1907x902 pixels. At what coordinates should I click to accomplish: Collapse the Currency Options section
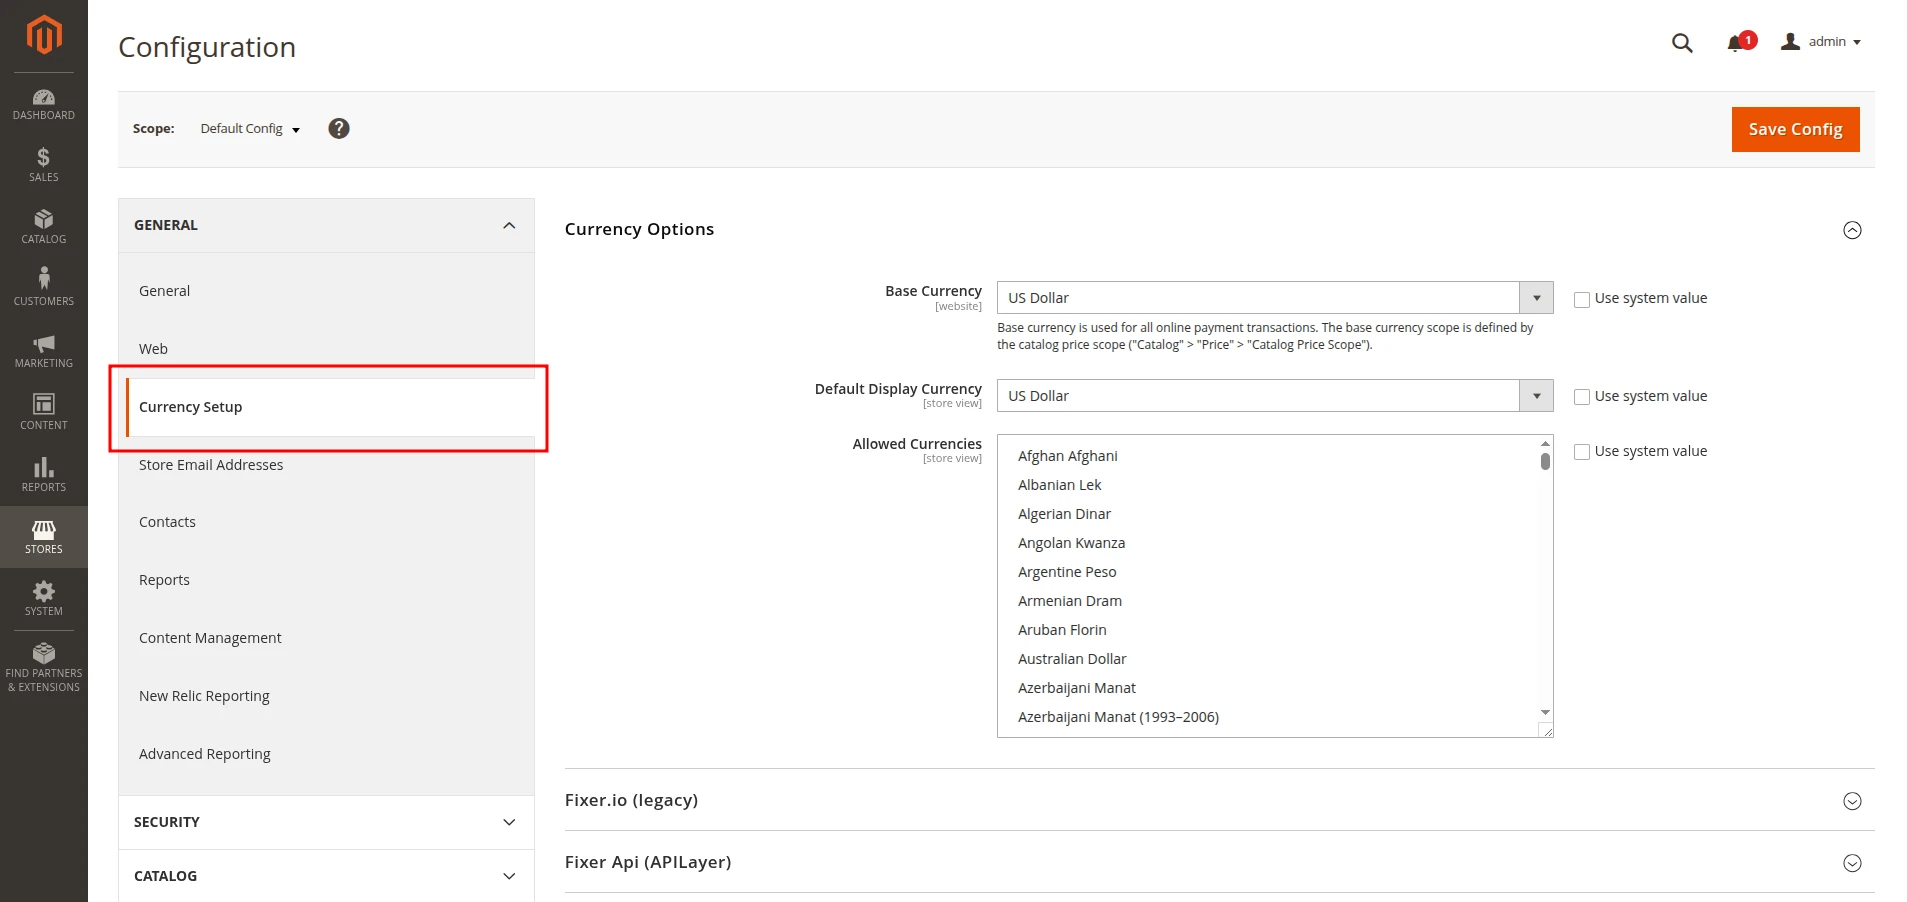pyautogui.click(x=1852, y=230)
